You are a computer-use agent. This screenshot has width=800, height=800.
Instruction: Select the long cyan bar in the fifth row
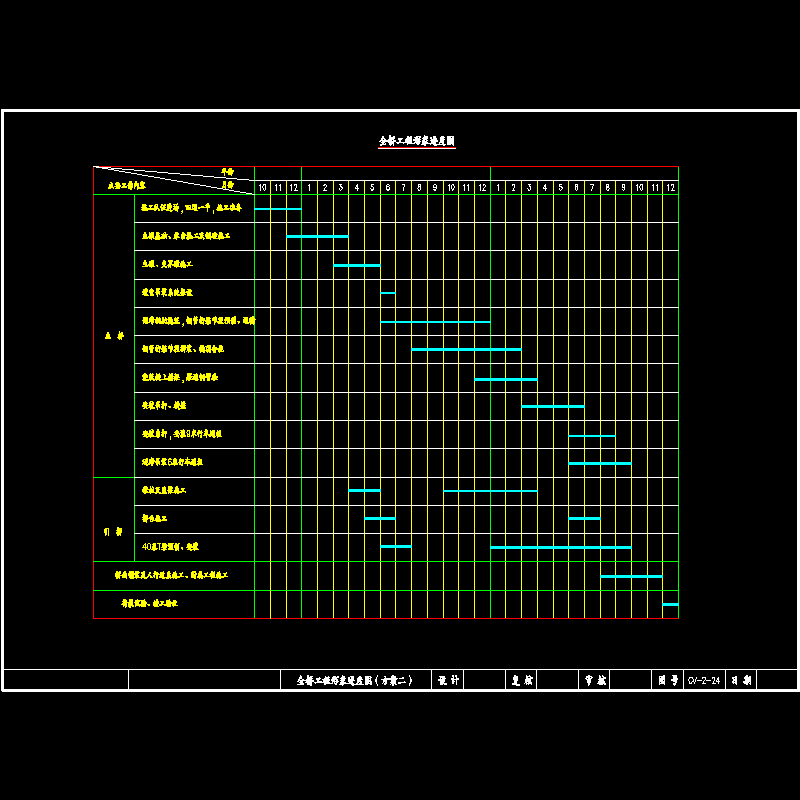(x=435, y=322)
